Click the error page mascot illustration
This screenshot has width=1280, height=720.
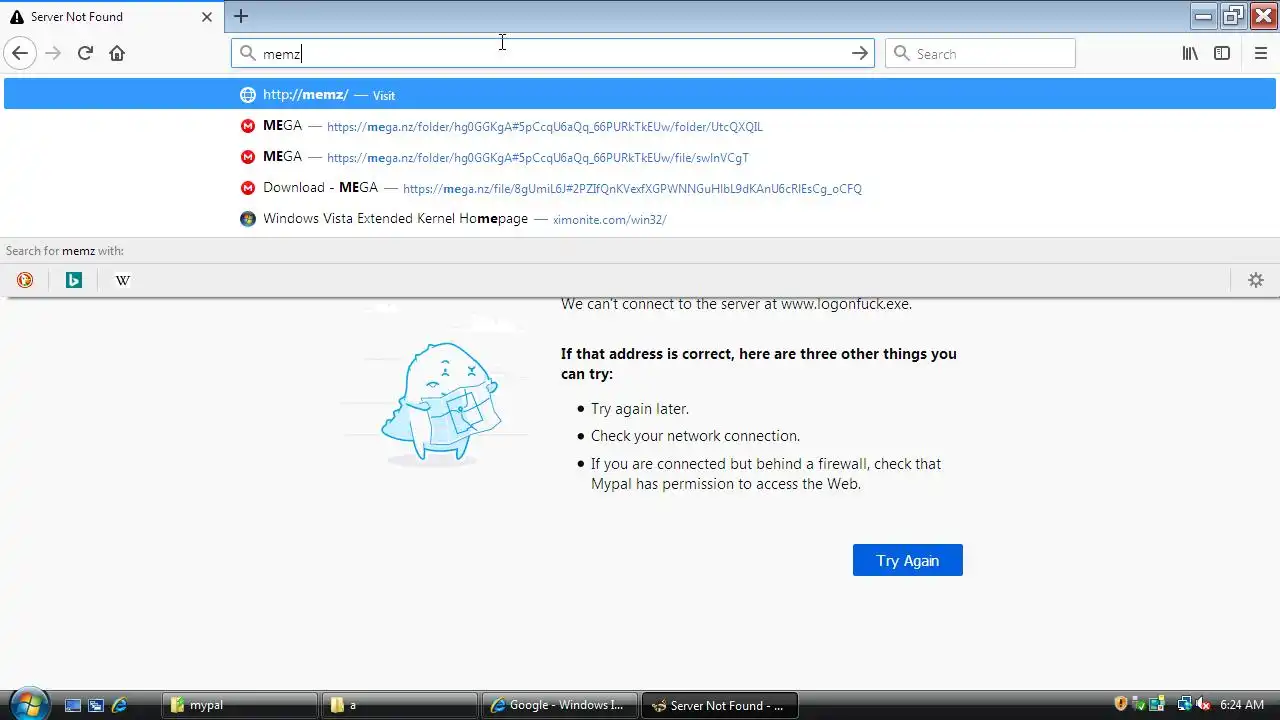tap(440, 405)
